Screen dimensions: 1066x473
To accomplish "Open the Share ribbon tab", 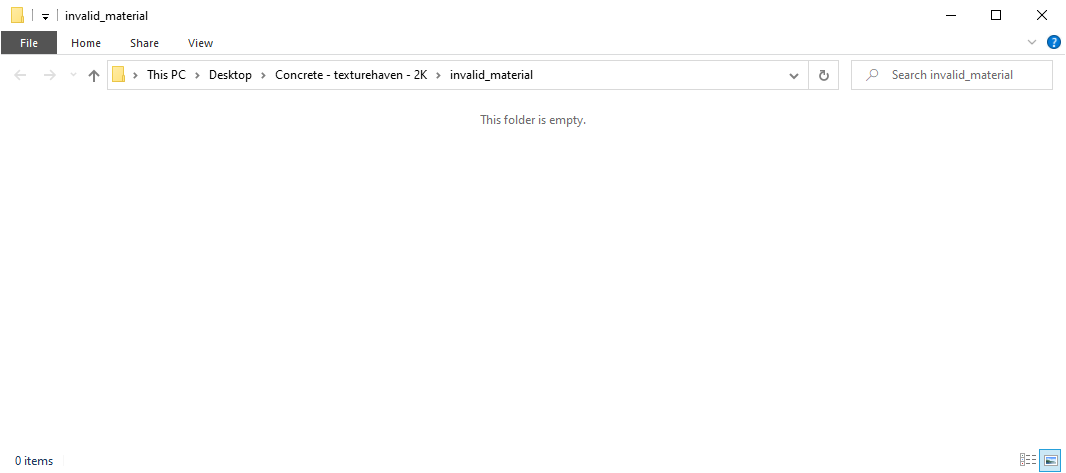I will [144, 43].
